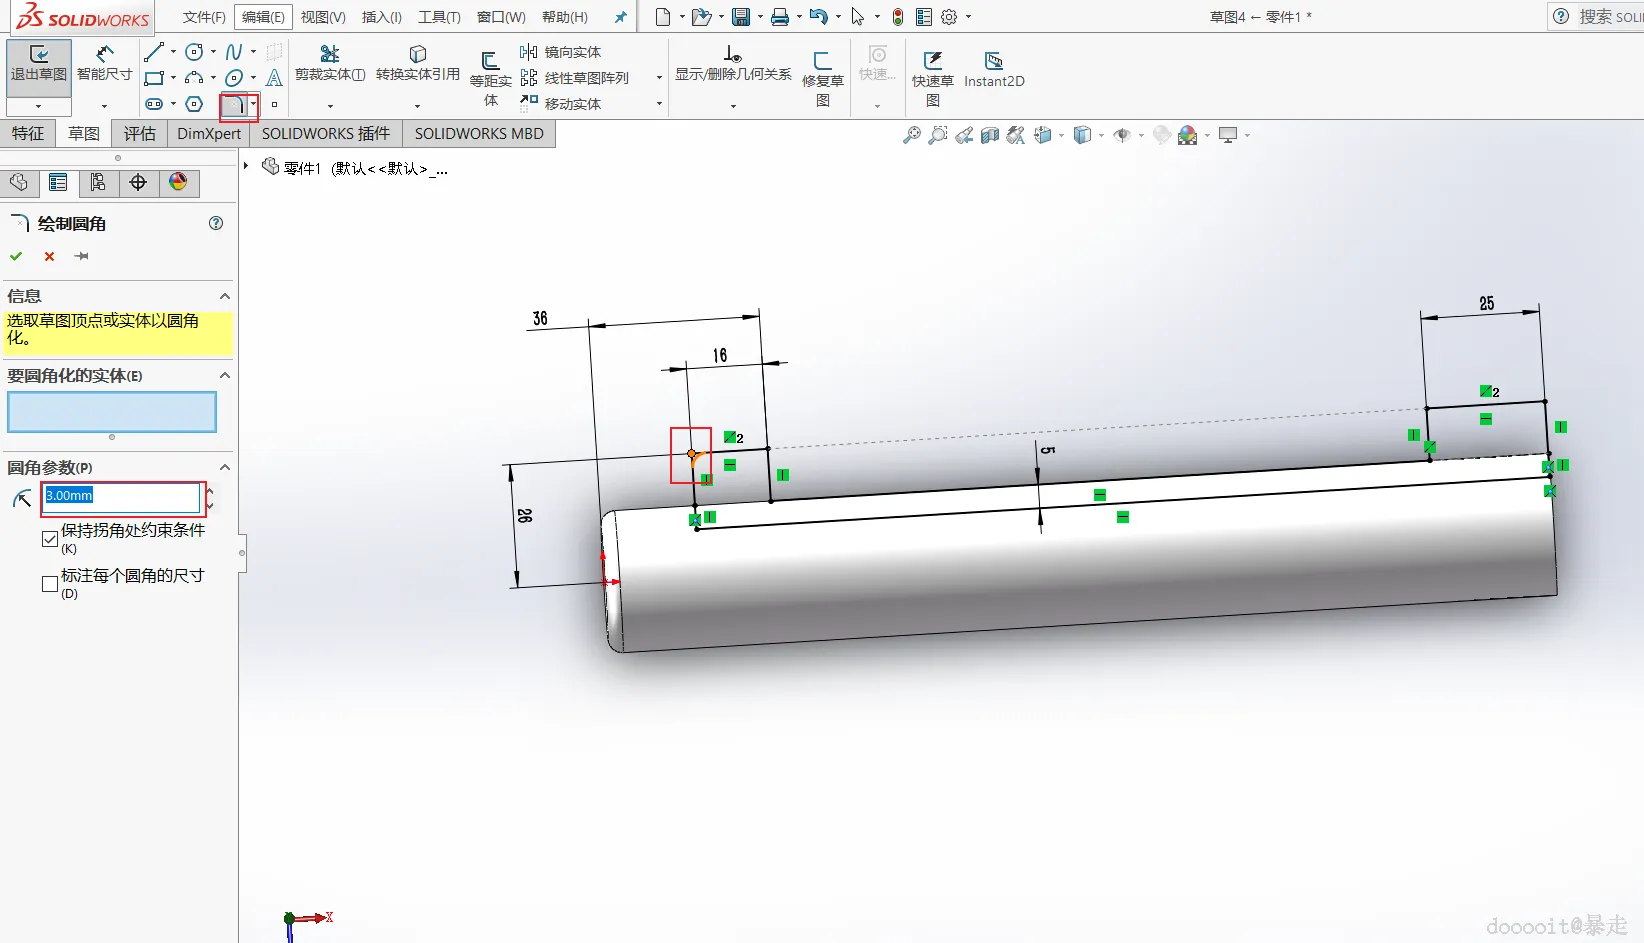Select the sketch Point tool
Viewport: 1644px width, 943px height.
(274, 104)
